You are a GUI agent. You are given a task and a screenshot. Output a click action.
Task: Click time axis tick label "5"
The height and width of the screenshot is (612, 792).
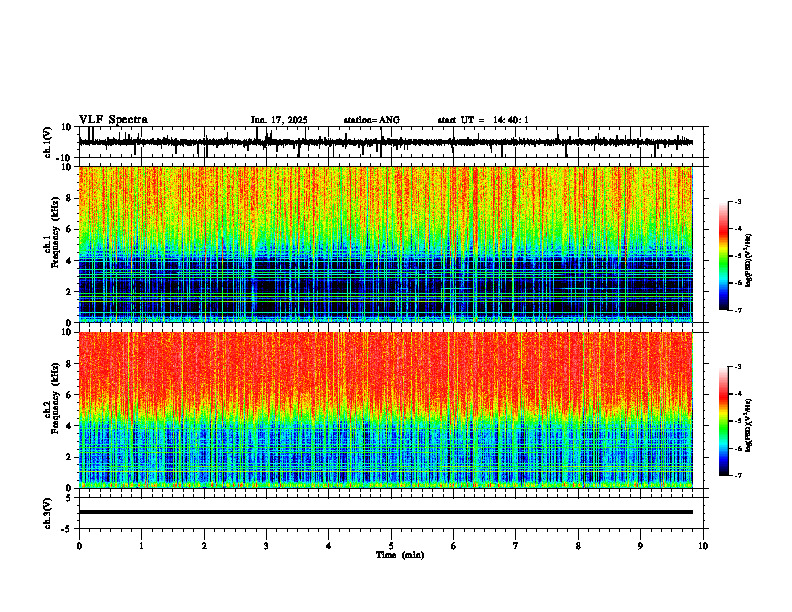point(391,546)
